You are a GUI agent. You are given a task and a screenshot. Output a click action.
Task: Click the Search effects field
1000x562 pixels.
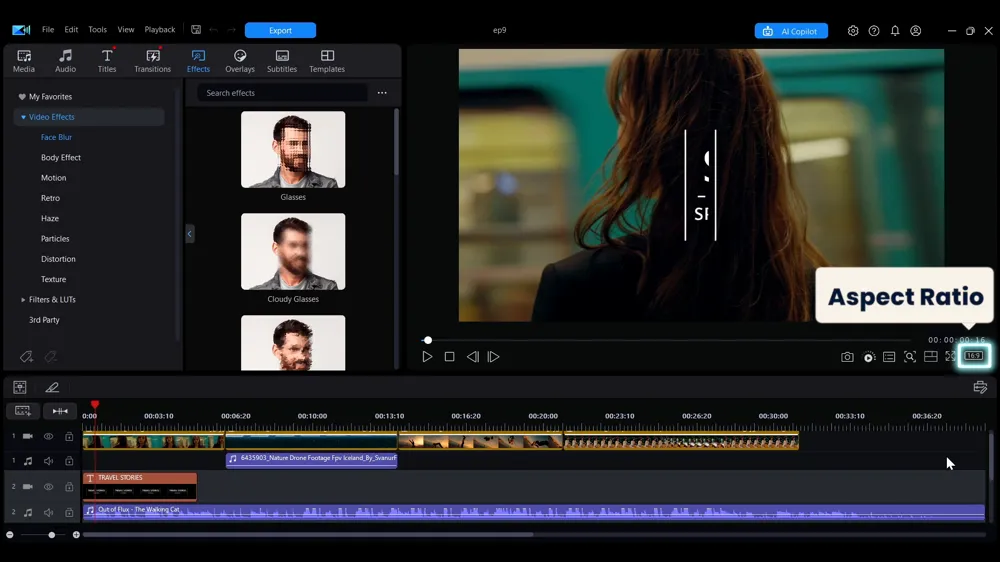click(x=282, y=93)
